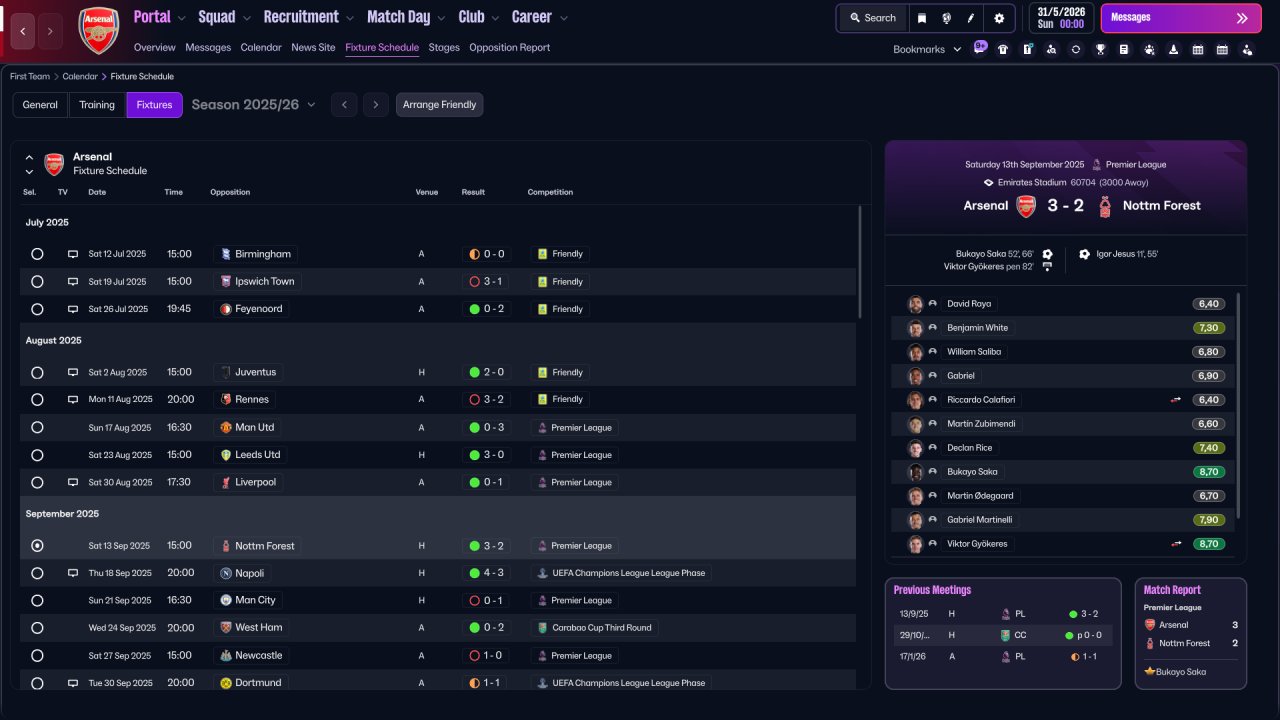Open the Calendar submenu item

(x=261, y=47)
